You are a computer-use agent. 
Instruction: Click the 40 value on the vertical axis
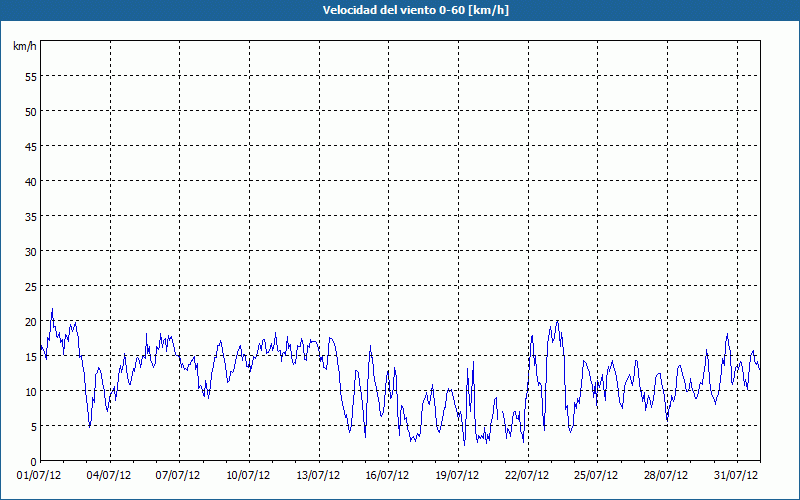[x=31, y=182]
